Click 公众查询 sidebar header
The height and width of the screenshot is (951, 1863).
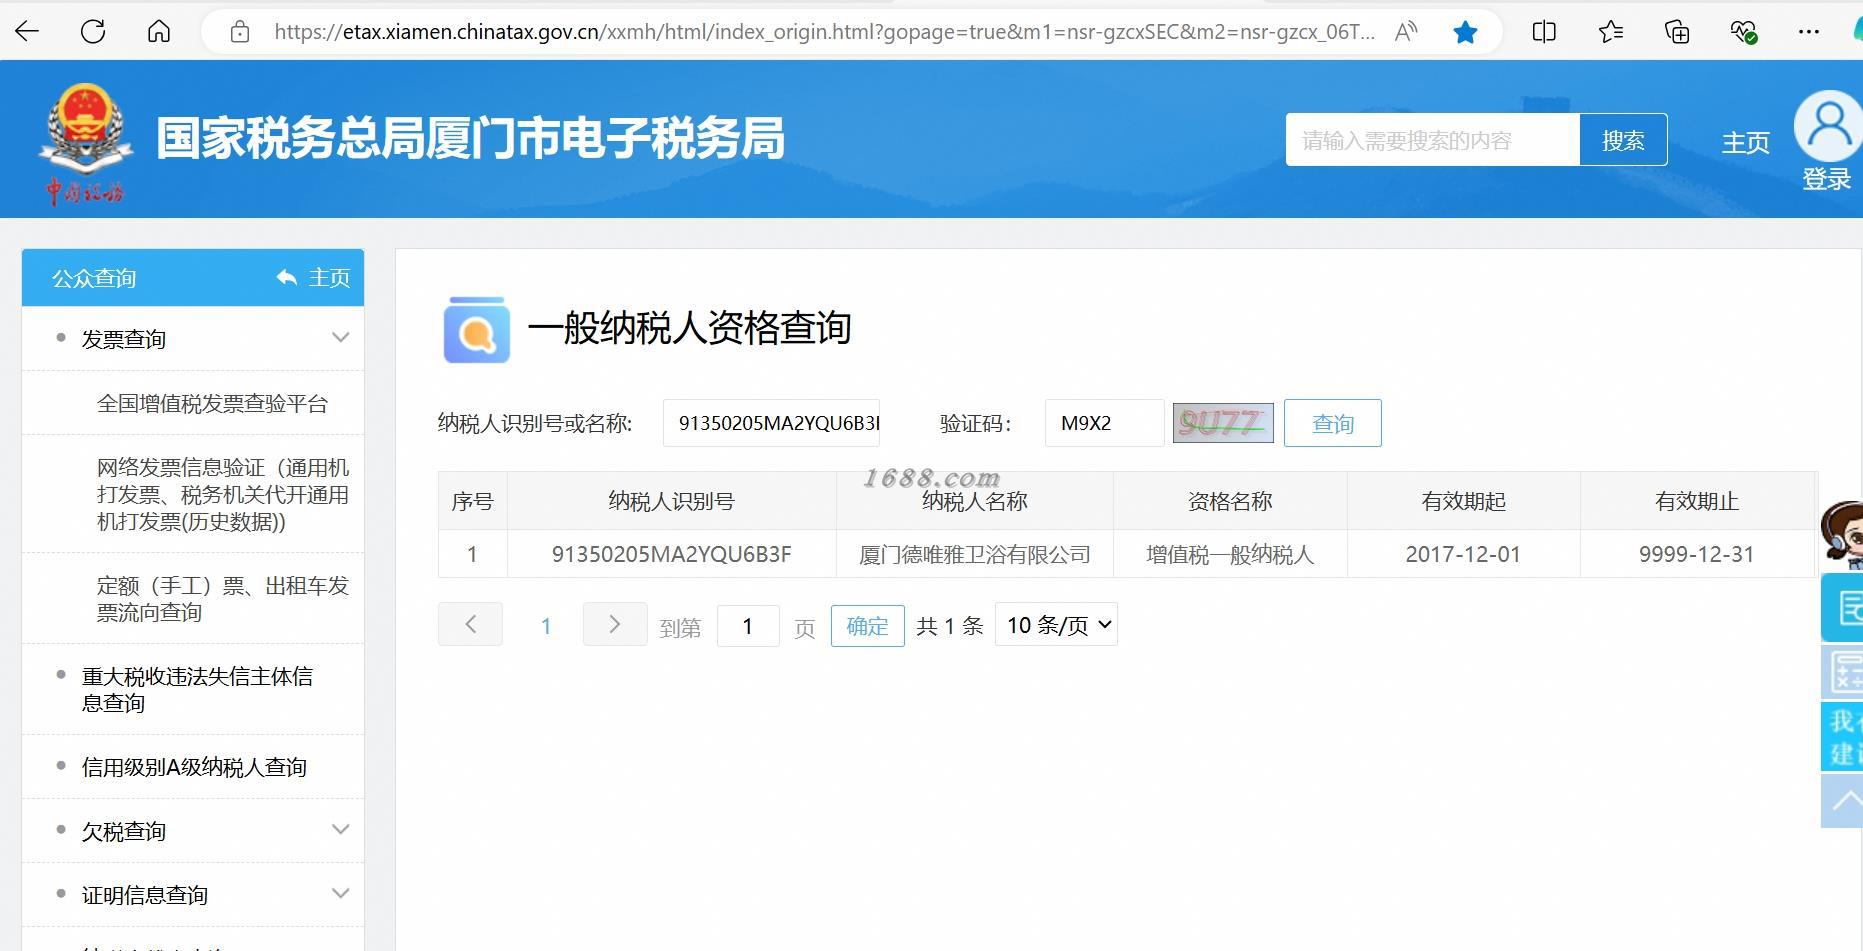(94, 278)
